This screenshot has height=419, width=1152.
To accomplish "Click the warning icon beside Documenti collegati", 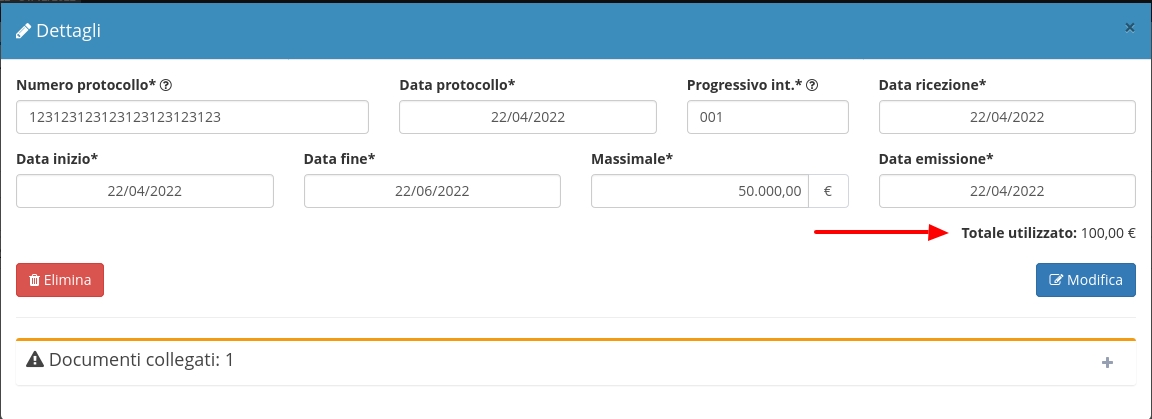I will [35, 360].
